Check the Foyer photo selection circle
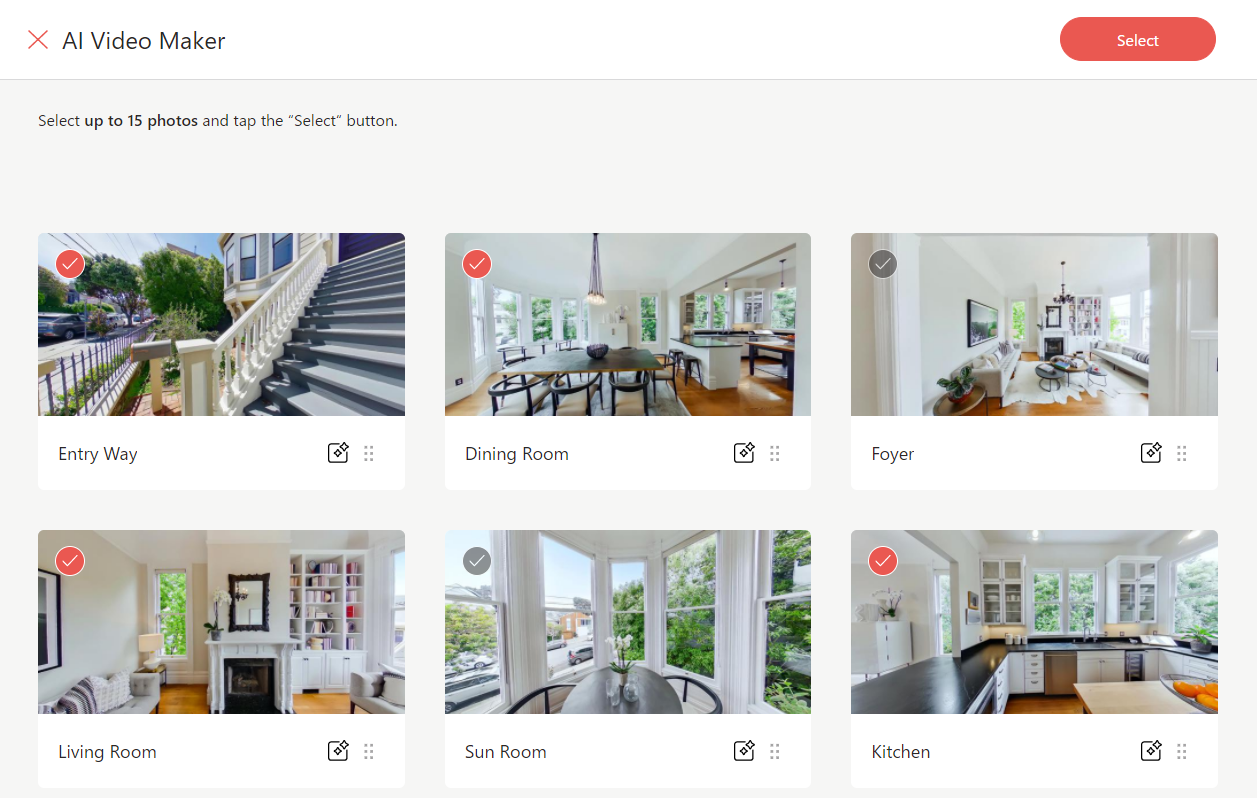The image size is (1257, 798). [883, 264]
